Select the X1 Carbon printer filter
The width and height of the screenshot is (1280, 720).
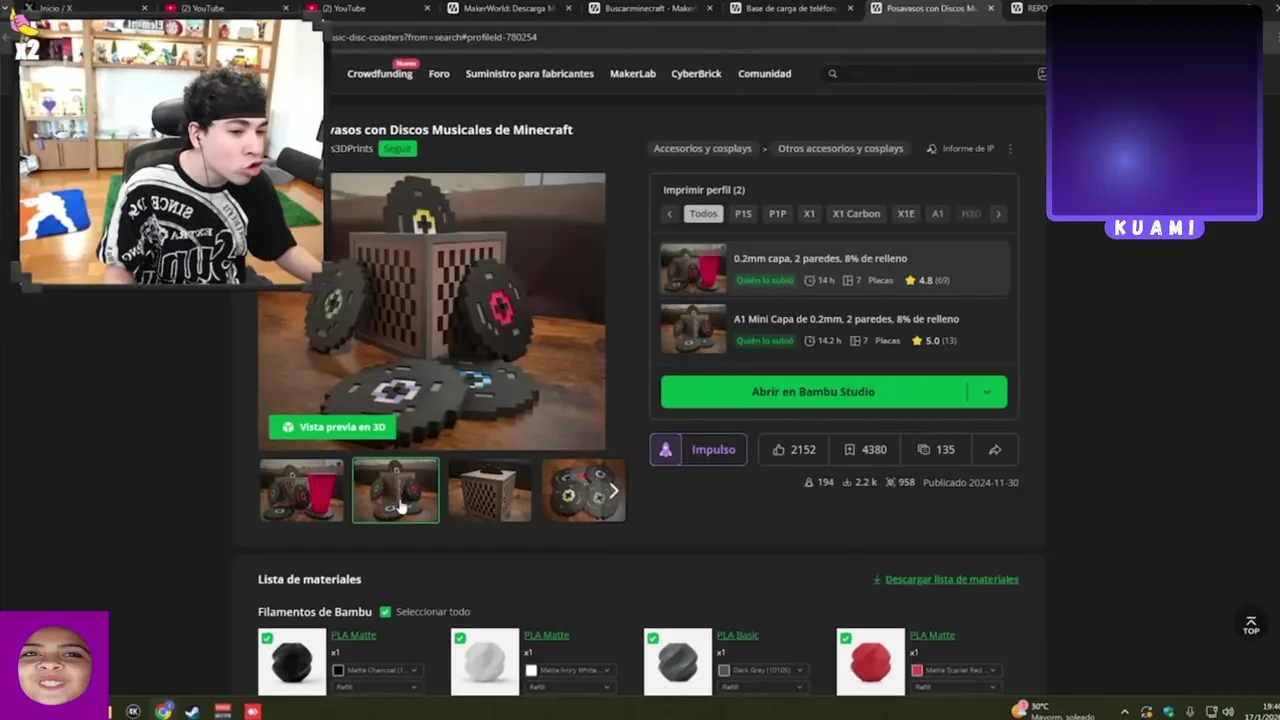856,214
